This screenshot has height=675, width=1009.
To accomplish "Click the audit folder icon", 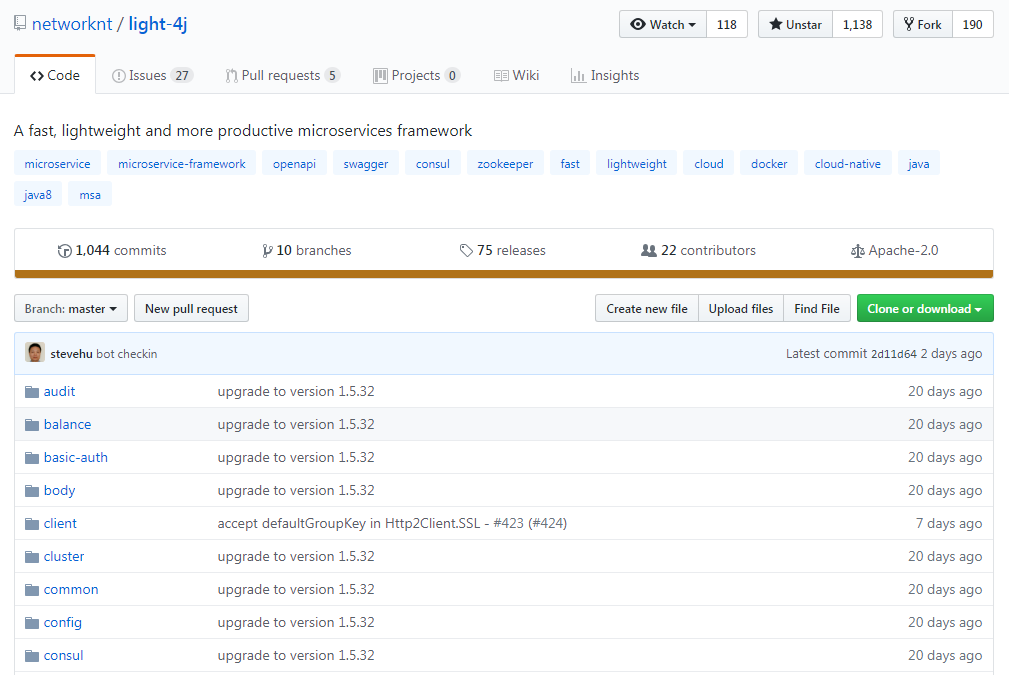I will [31, 392].
